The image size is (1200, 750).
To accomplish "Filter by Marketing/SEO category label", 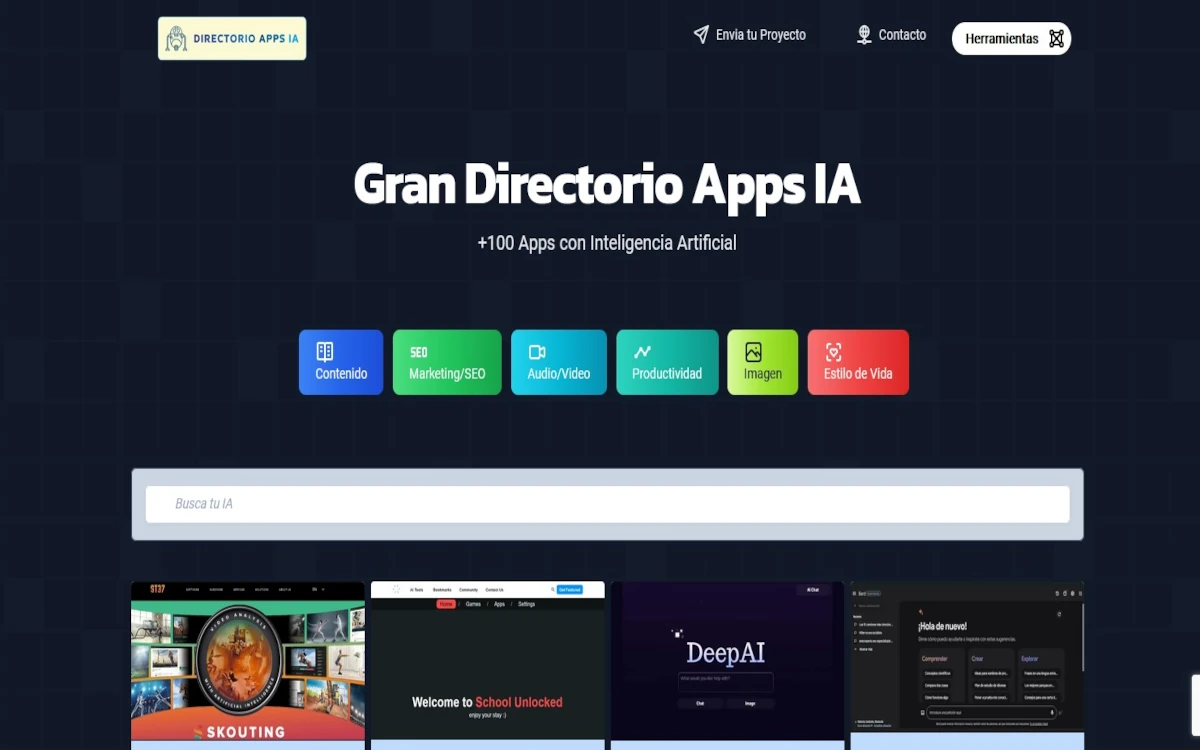I will [x=447, y=374].
